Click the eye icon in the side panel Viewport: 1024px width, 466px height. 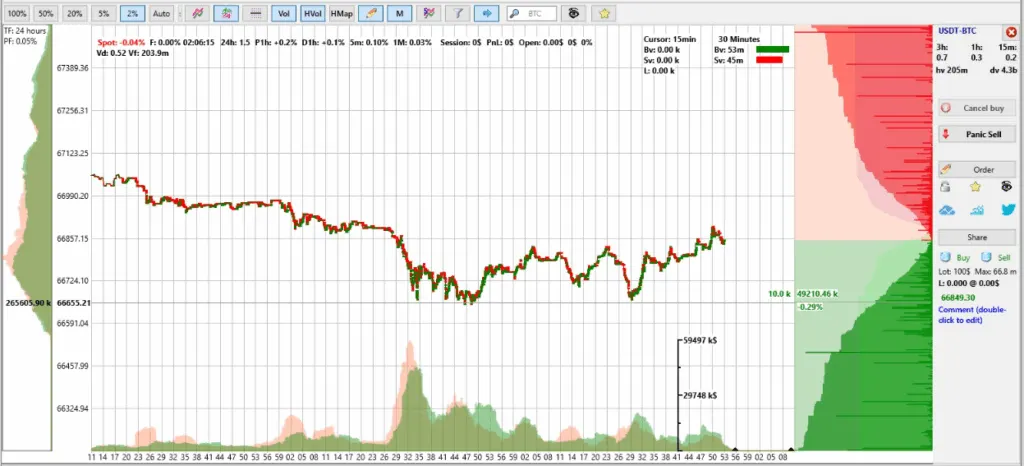pyautogui.click(x=1006, y=187)
